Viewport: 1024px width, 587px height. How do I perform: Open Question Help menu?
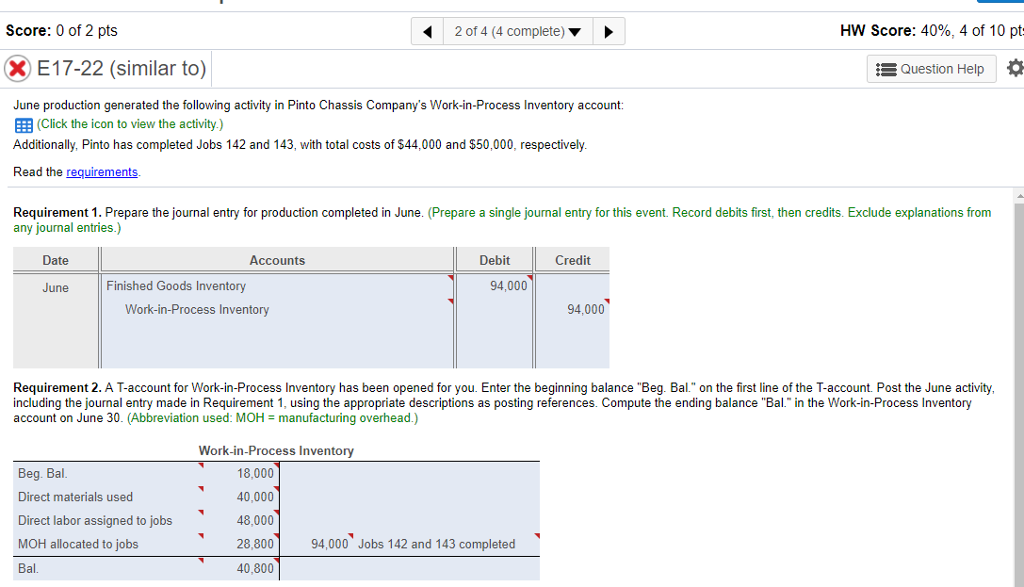931,69
